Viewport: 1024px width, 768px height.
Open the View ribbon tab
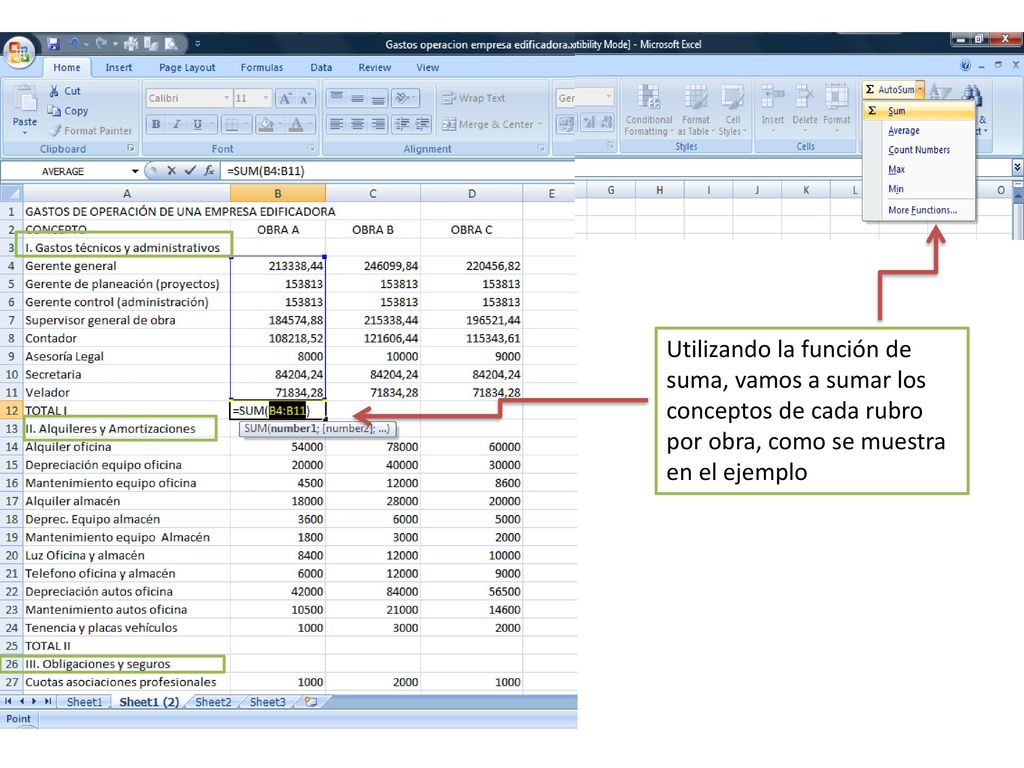point(428,67)
